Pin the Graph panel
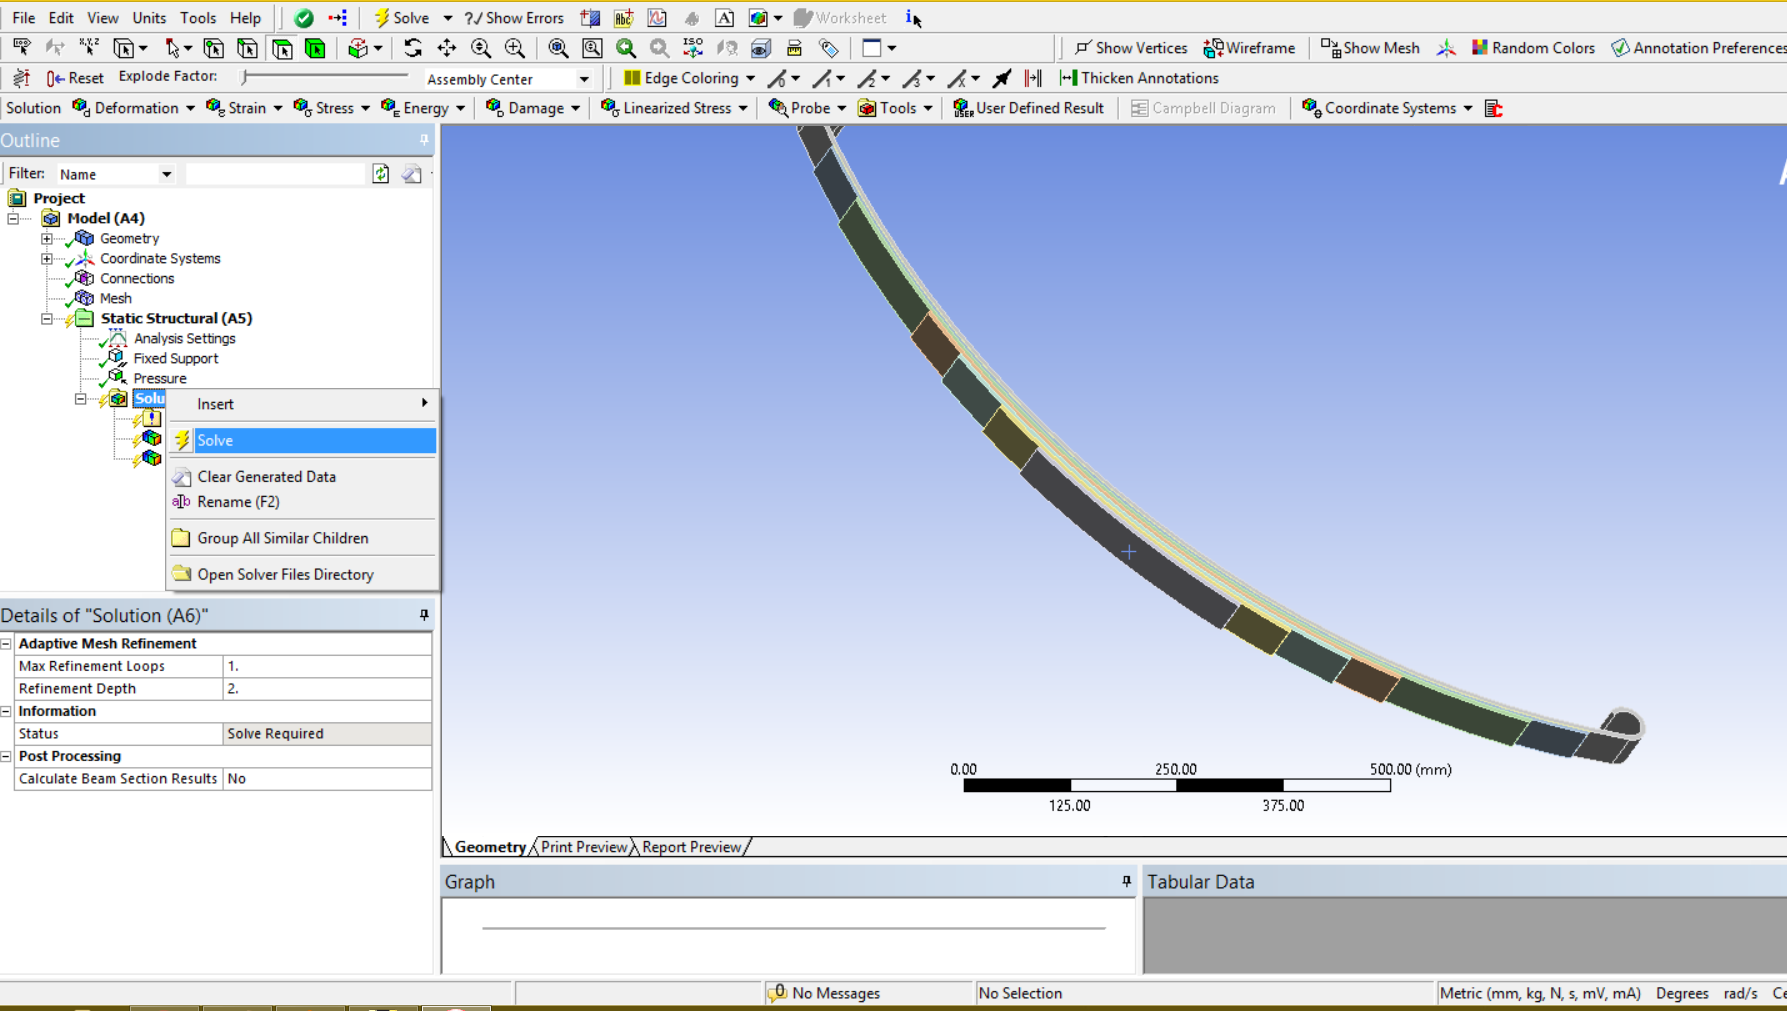Viewport: 1787px width, 1011px height. click(1126, 881)
